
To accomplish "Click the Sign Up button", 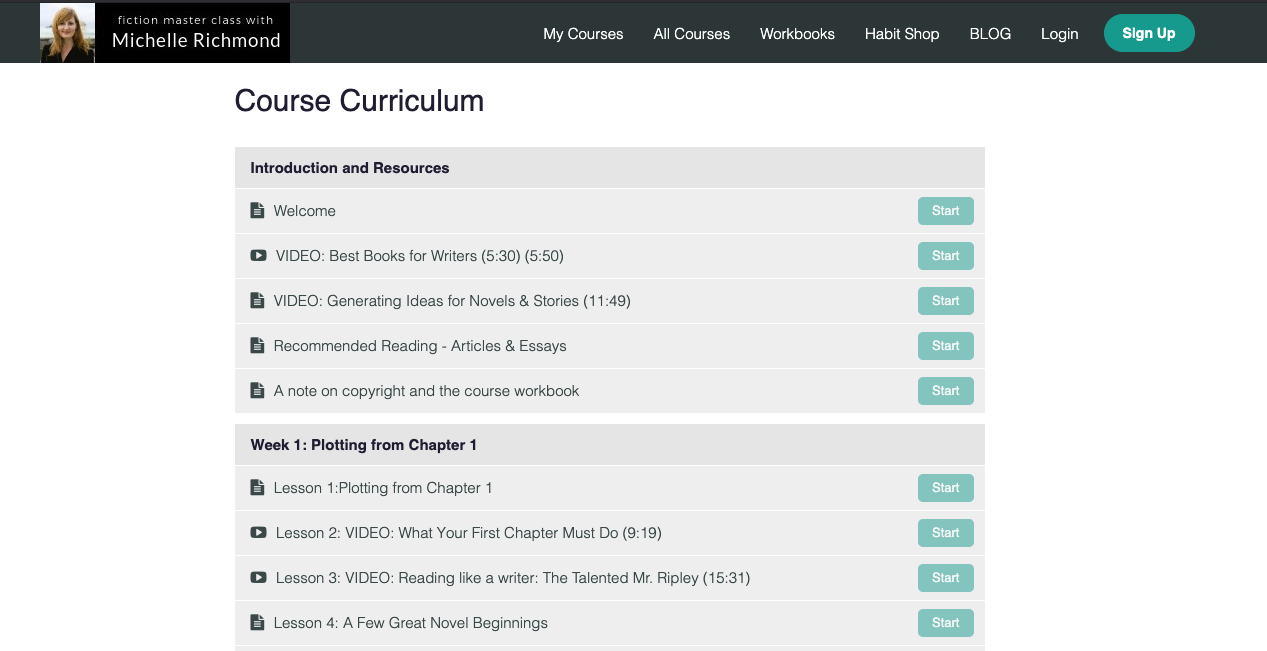I will point(1149,33).
